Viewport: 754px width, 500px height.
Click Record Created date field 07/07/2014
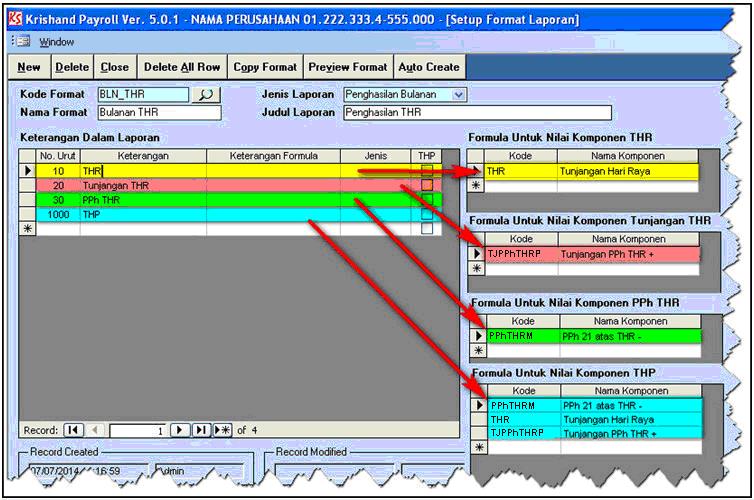click(87, 471)
